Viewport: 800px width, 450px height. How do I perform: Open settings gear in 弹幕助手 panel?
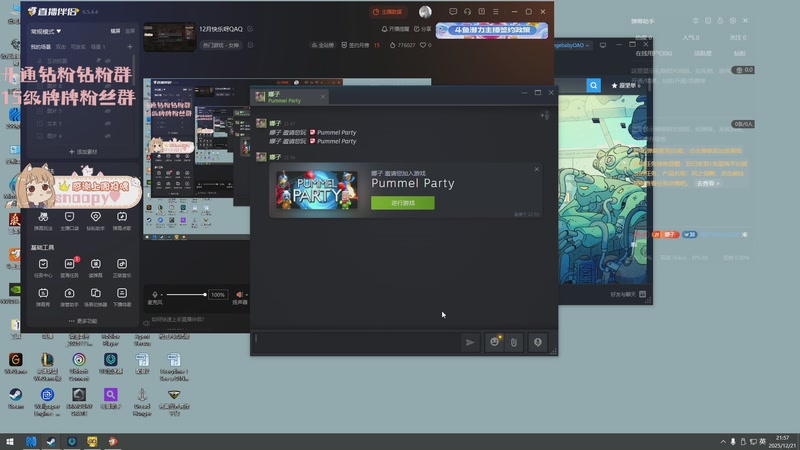click(733, 20)
